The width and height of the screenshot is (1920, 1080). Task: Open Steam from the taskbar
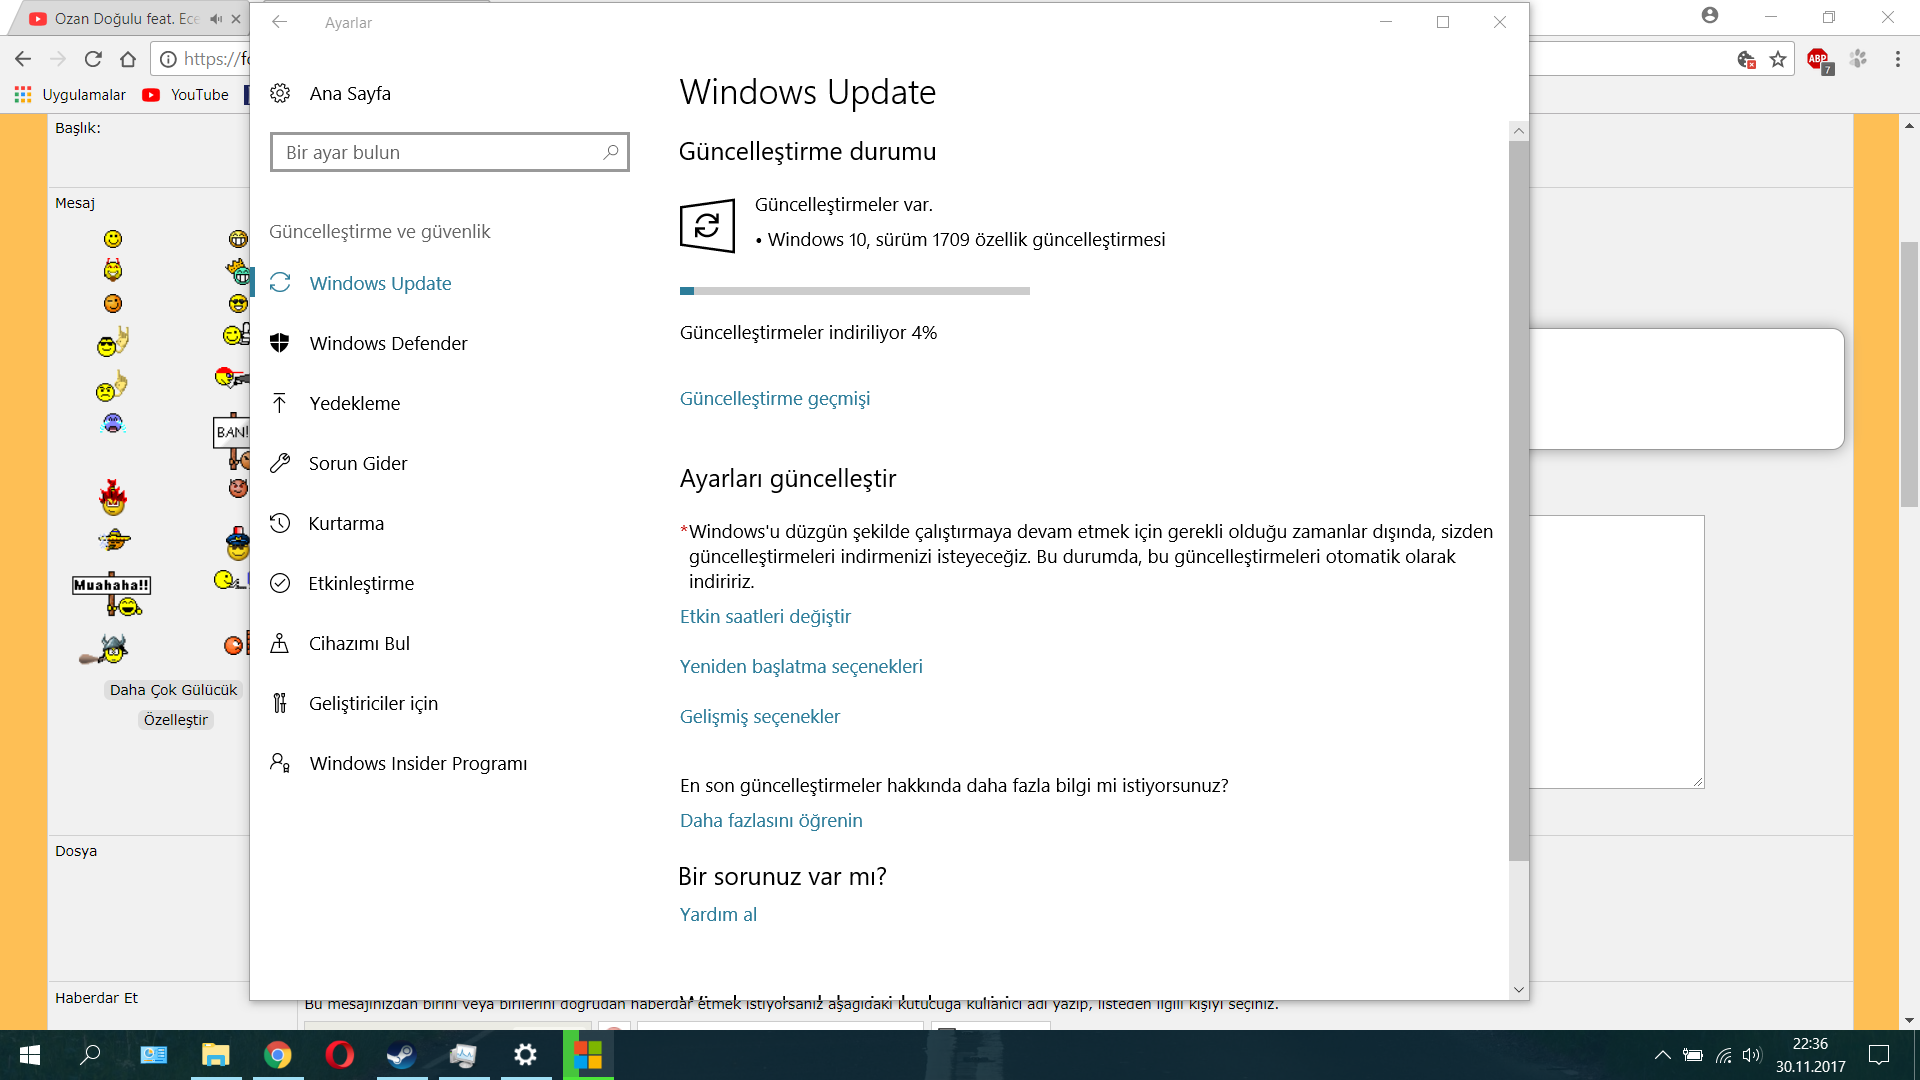pos(402,1055)
